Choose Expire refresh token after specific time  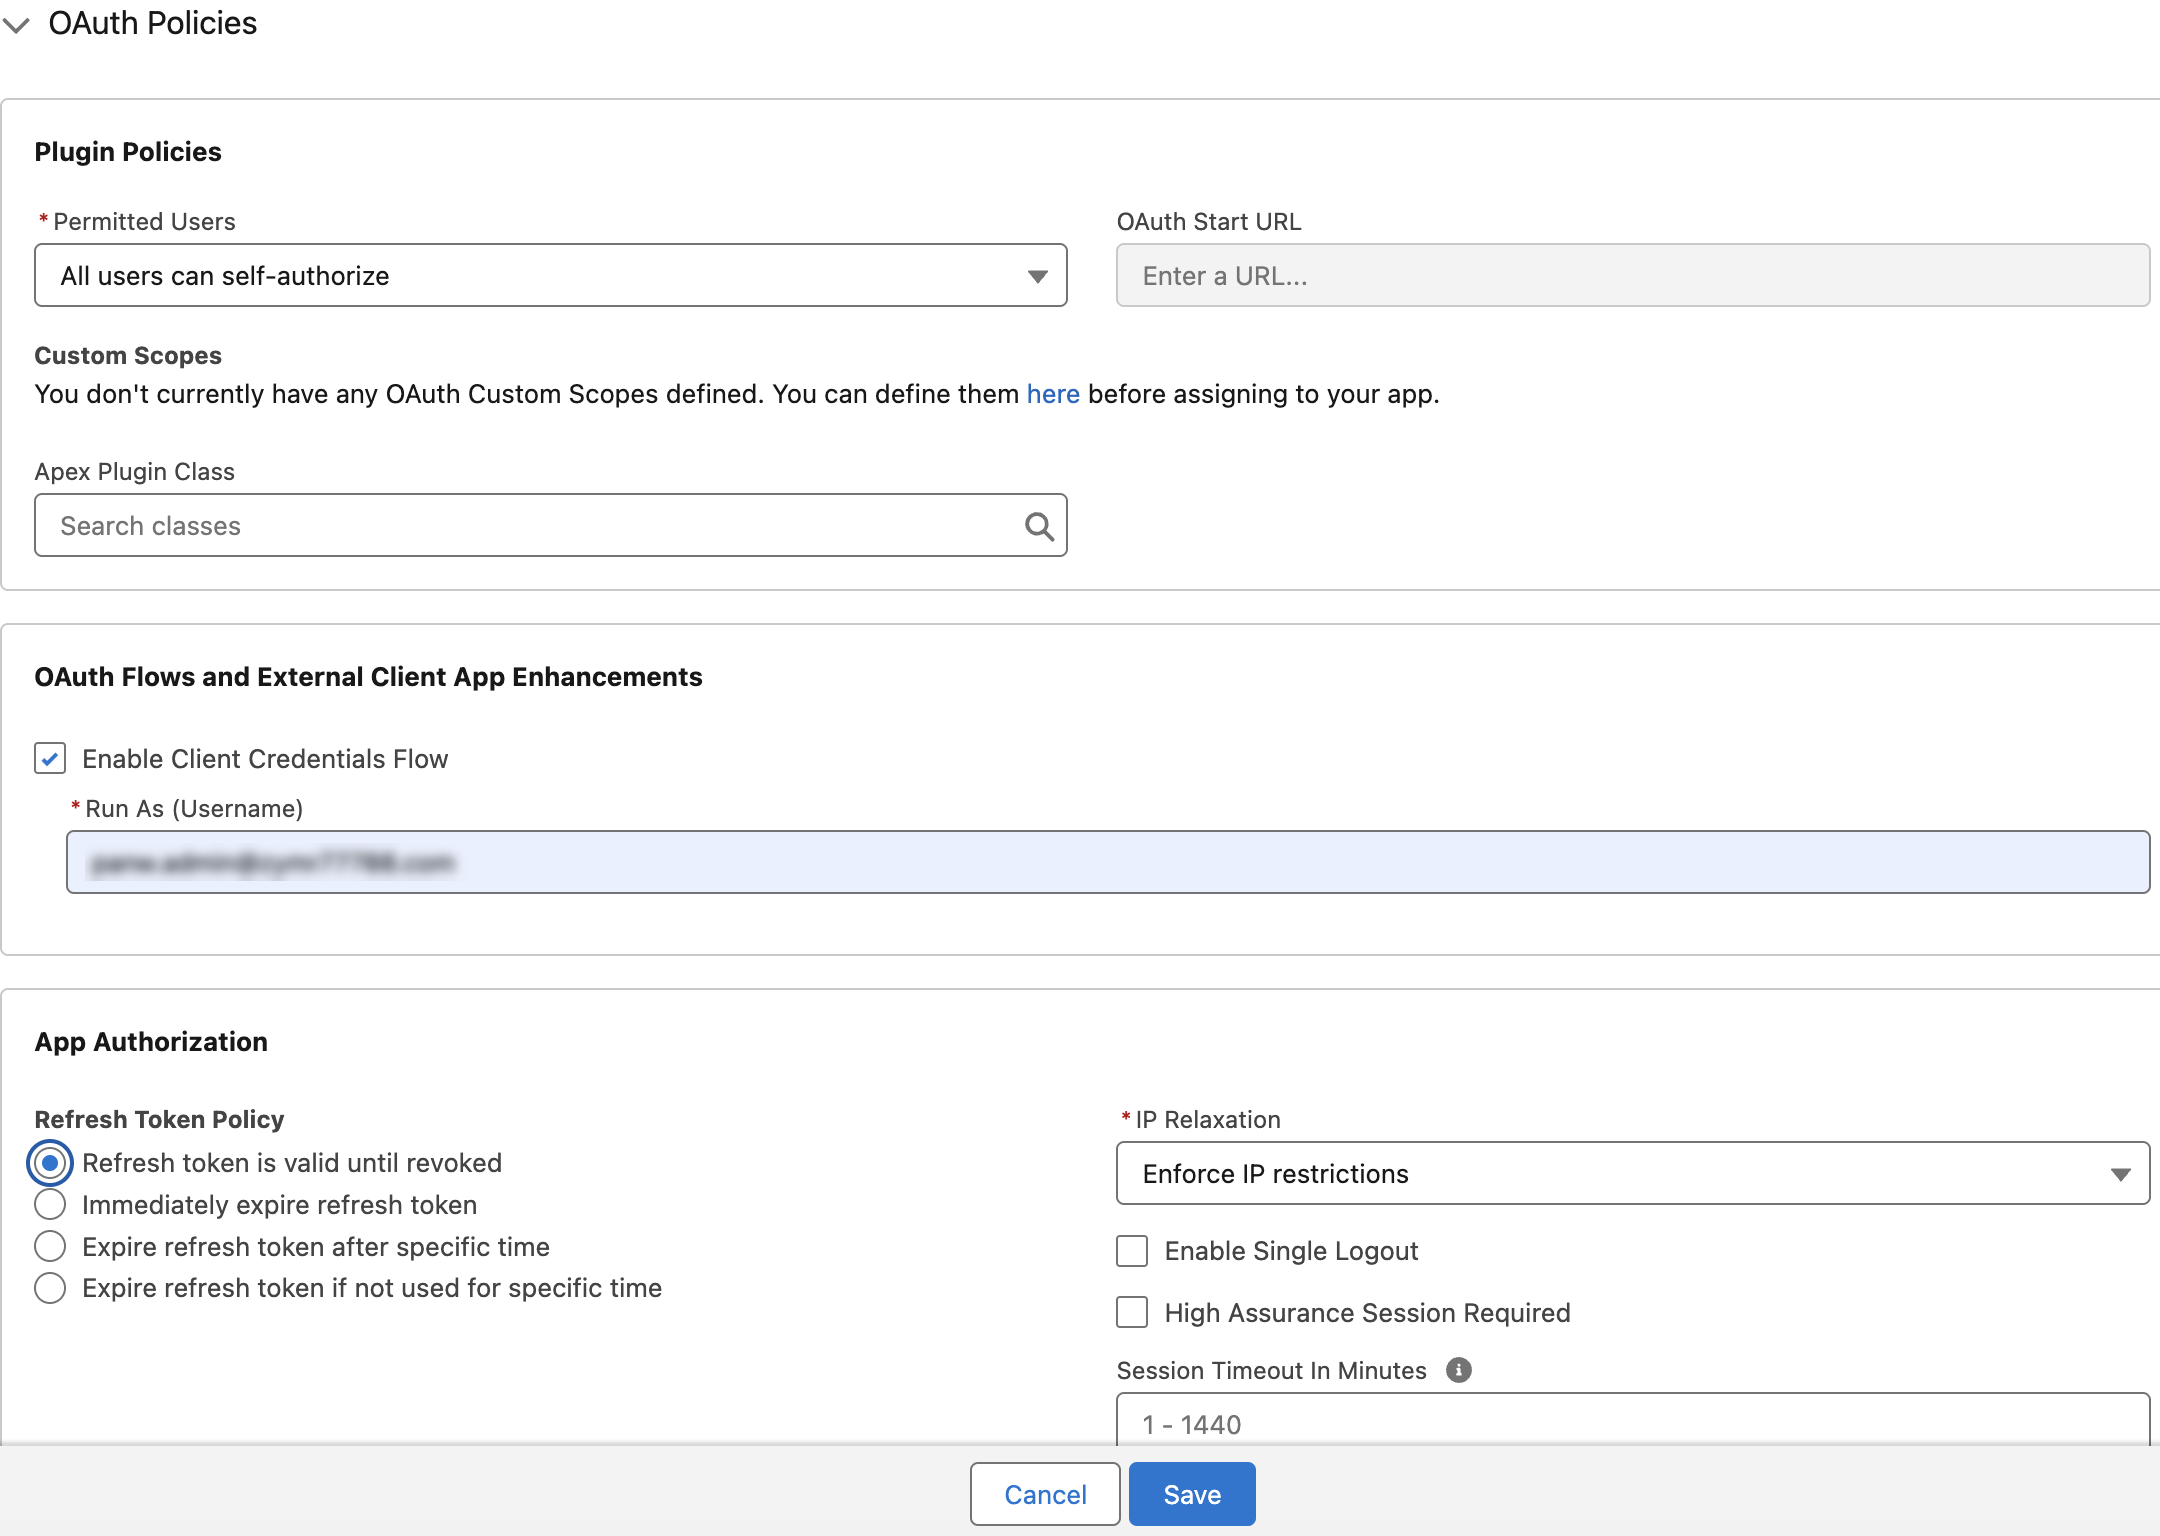[x=50, y=1246]
